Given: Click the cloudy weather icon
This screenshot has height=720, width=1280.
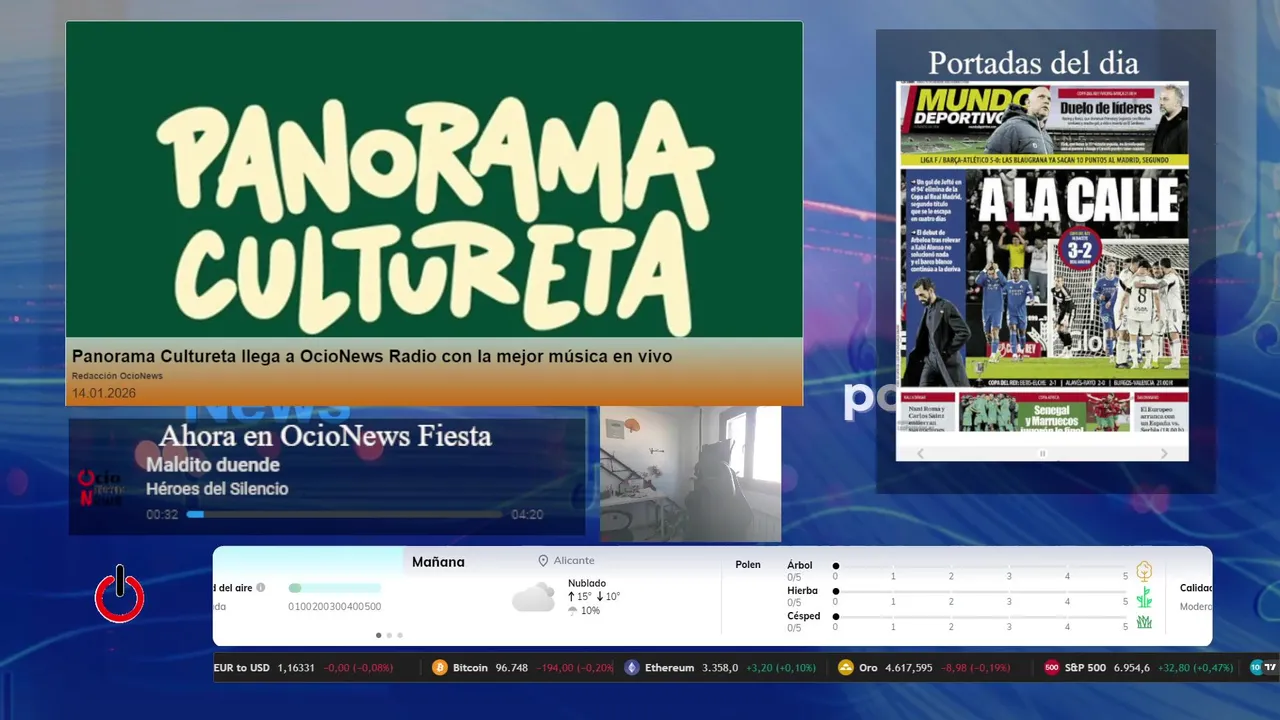Looking at the screenshot, I should point(533,598).
